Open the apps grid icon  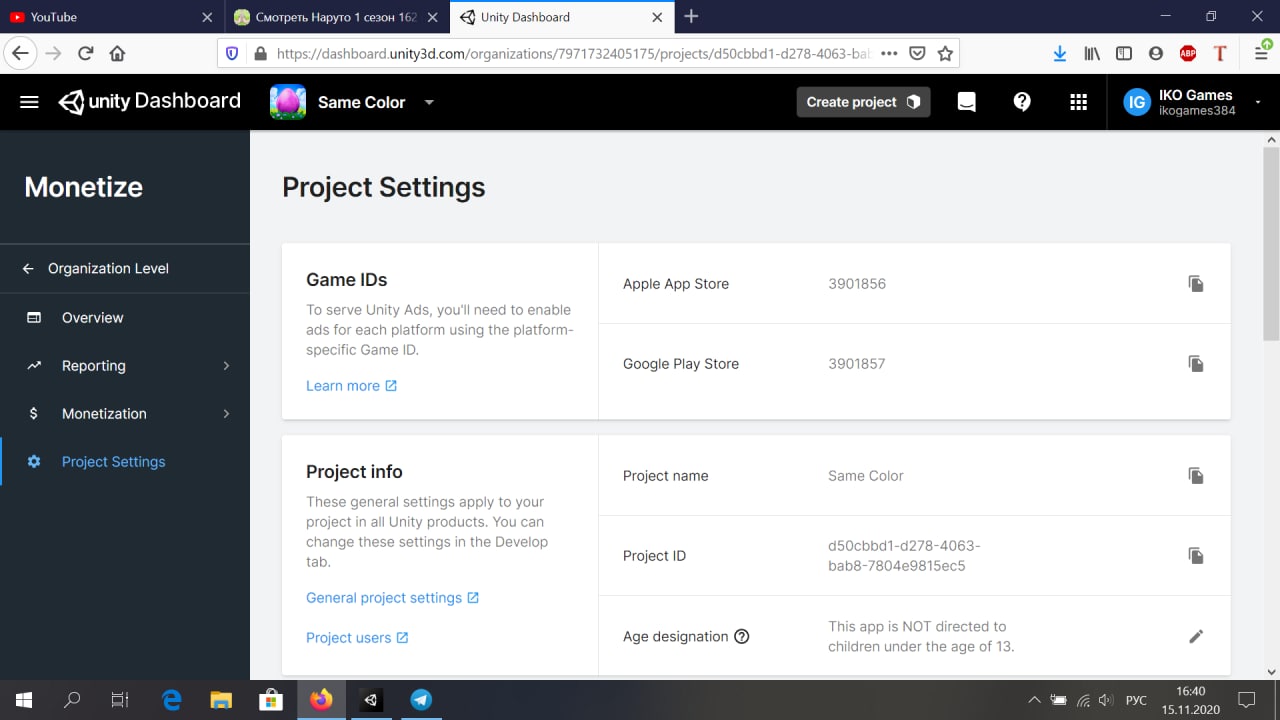[x=1078, y=102]
